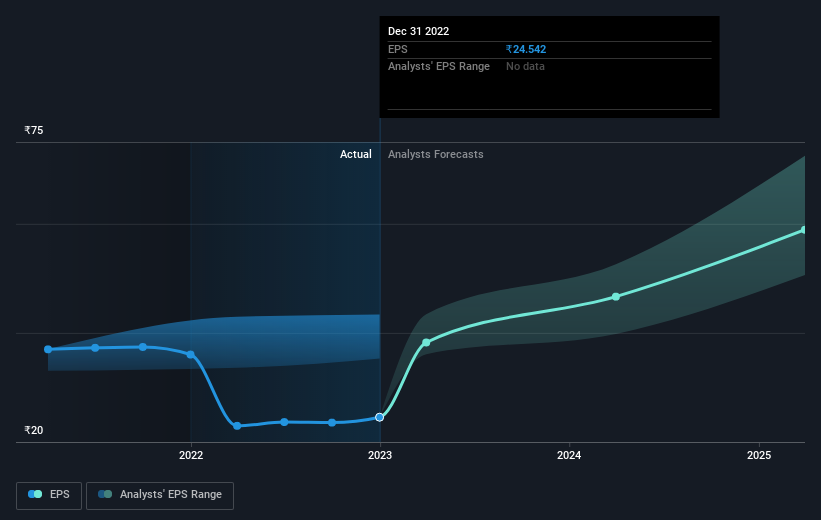Click the lowest EPS point after 2022 drop
The image size is (821, 520).
[x=237, y=426]
